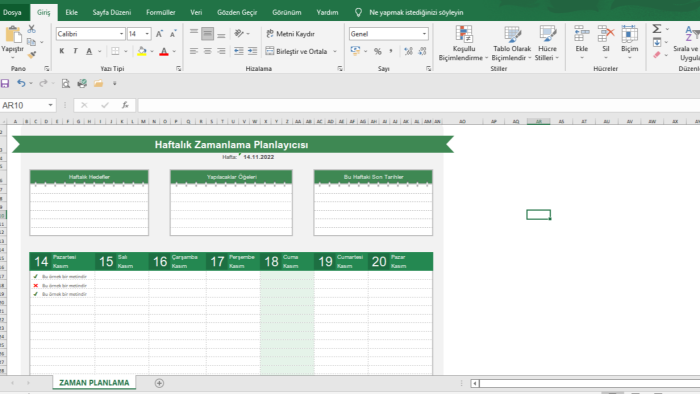Open the borders dropdown arrow
Viewport: 700px width, 394px height.
click(125, 52)
